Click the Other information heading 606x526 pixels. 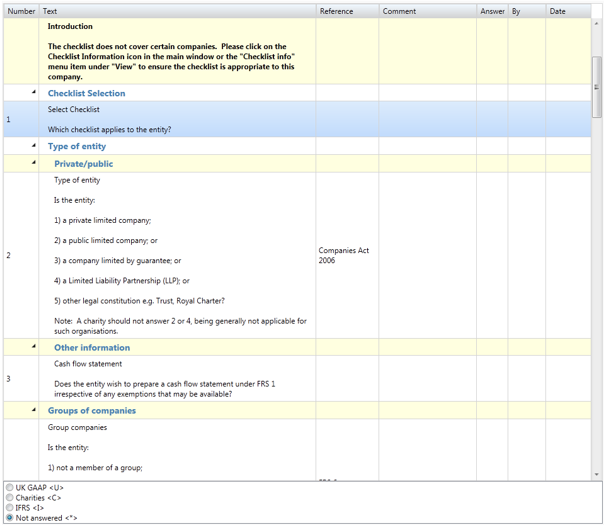pos(92,347)
